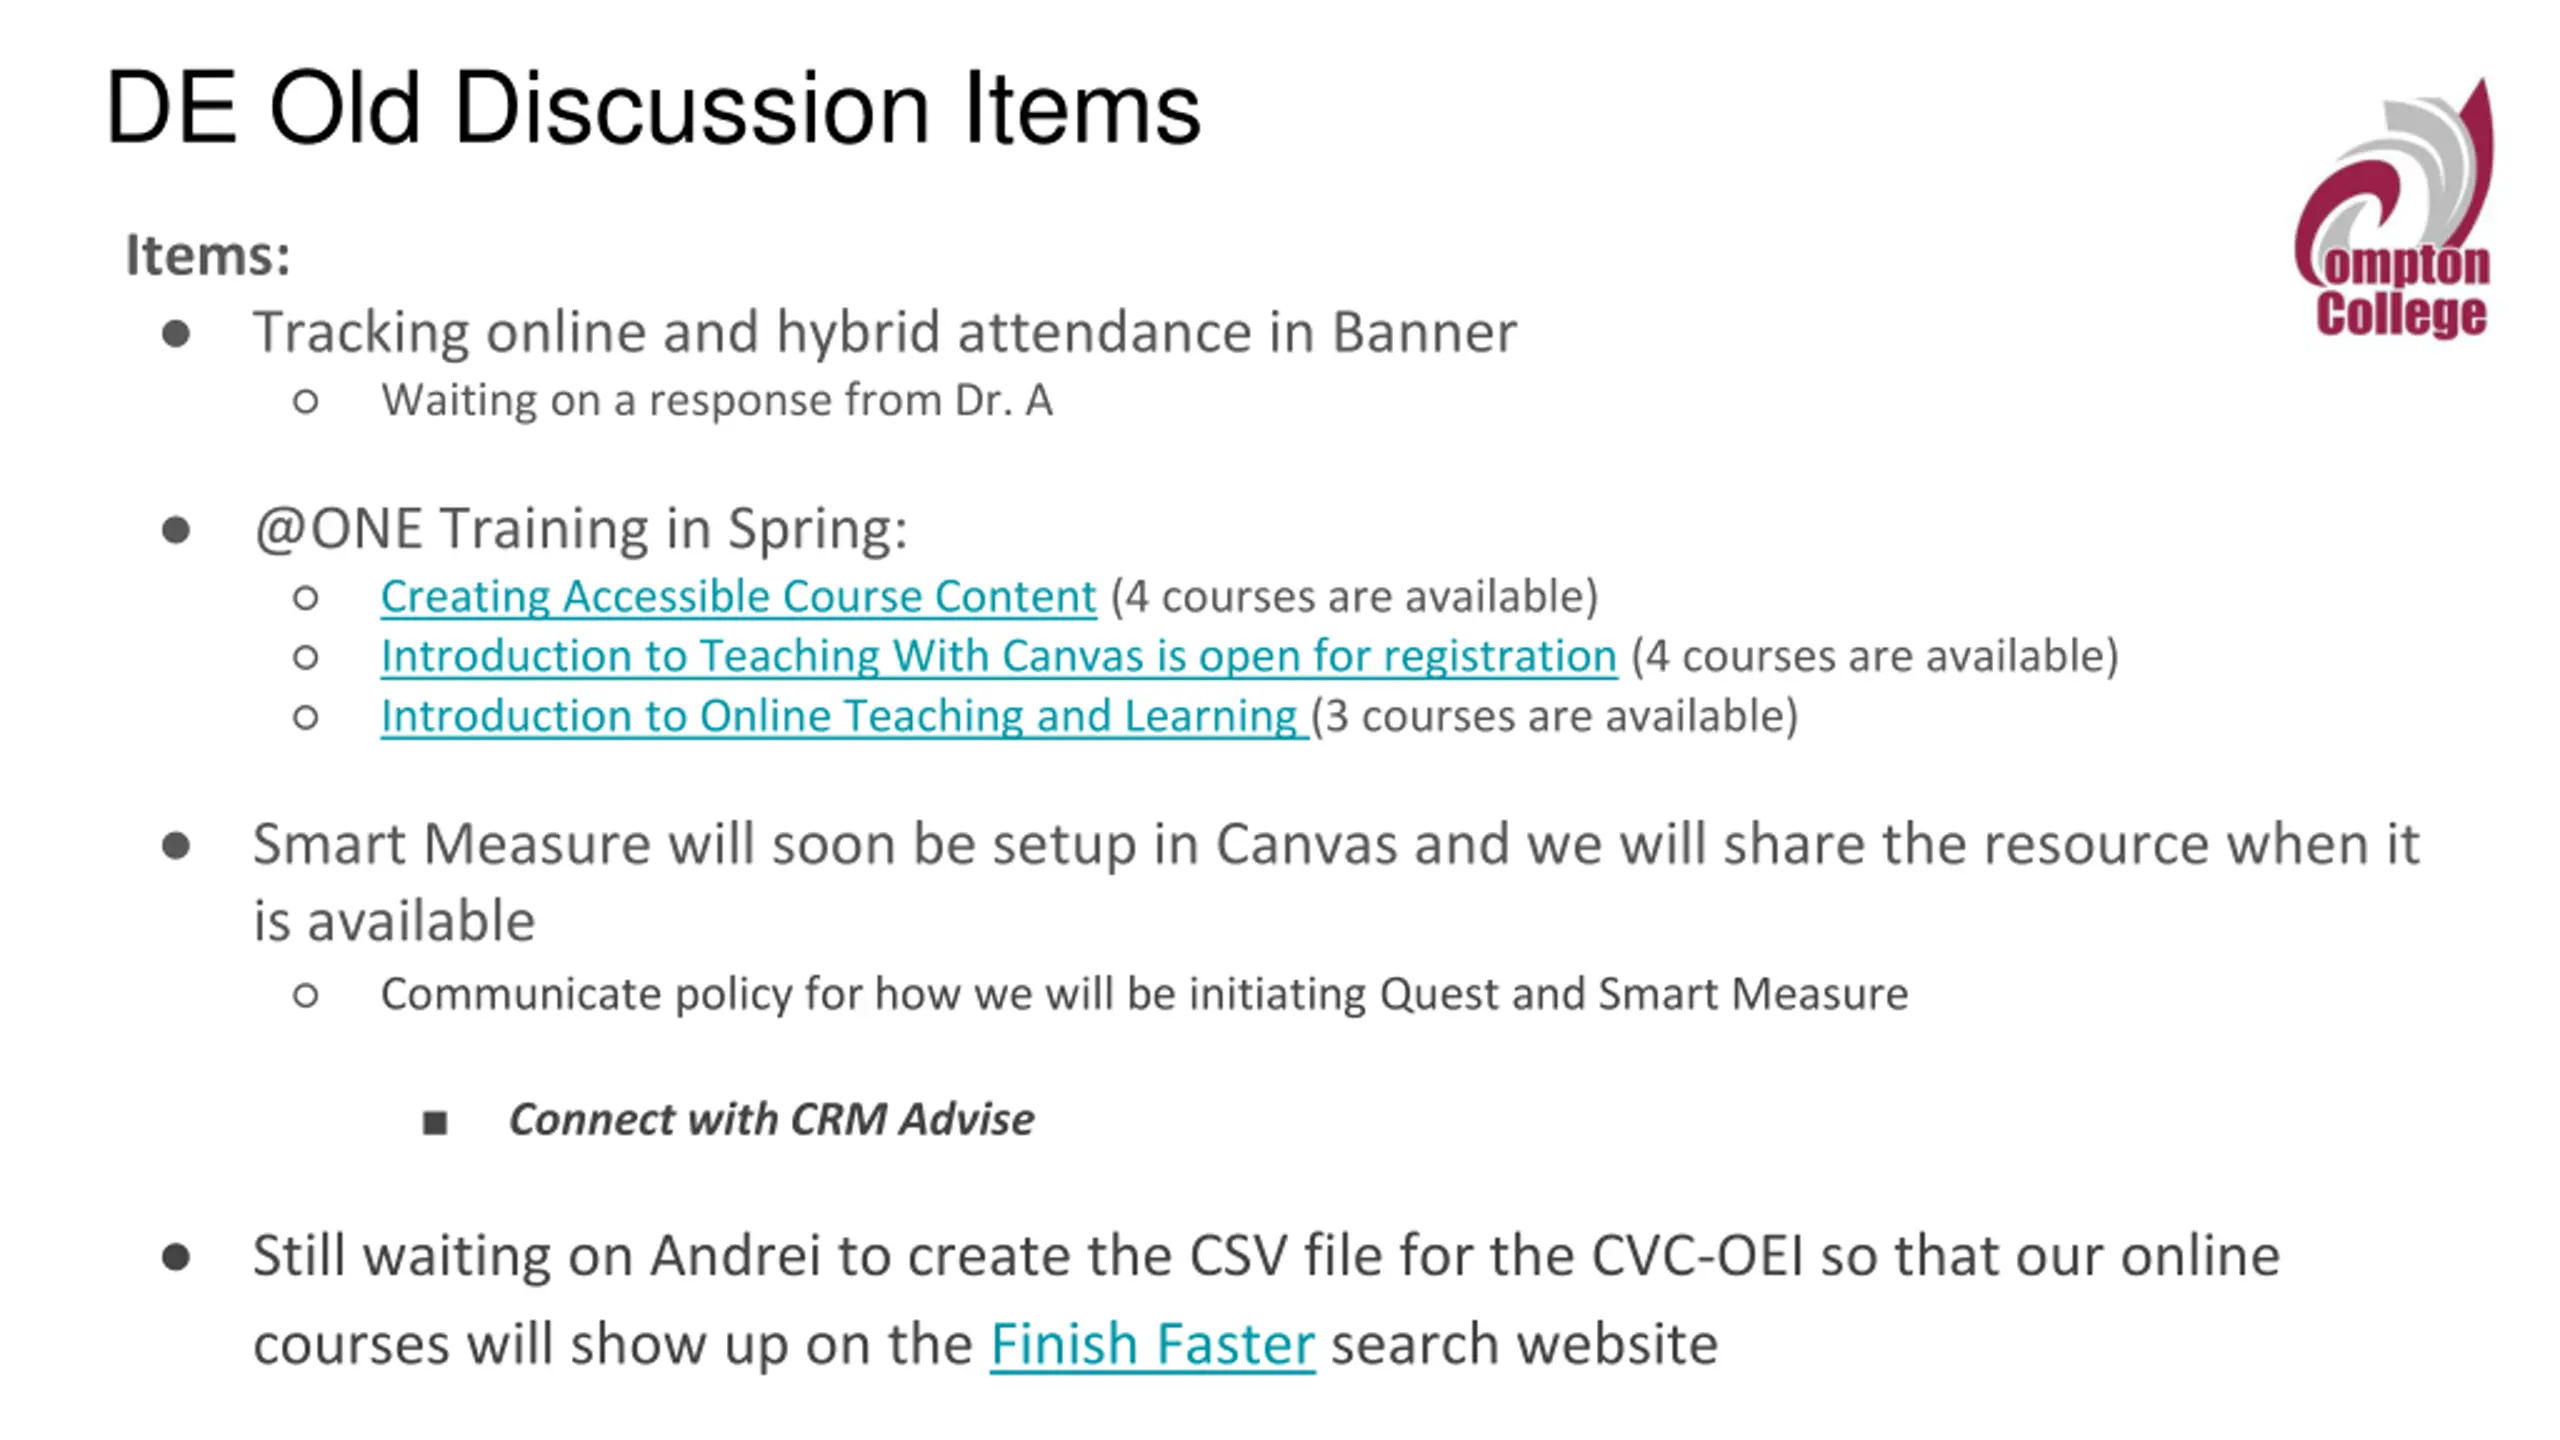Screen dimensions: 2560x1440
Task: Click the (3 courses are available) text
Action: [1554, 717]
